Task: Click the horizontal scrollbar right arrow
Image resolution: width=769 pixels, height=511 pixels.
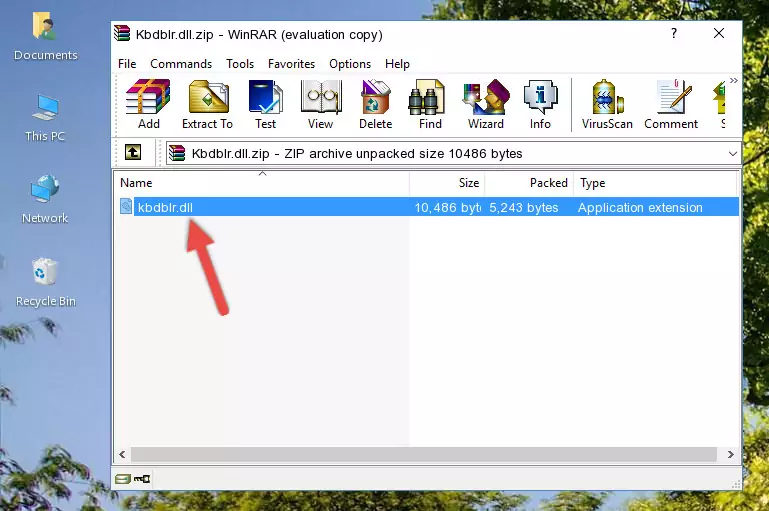Action: pos(730,454)
